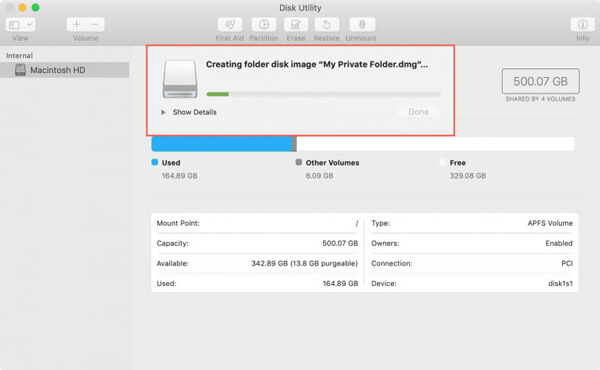600x370 pixels.
Task: Toggle the sidebar View icon
Action: pyautogui.click(x=14, y=25)
